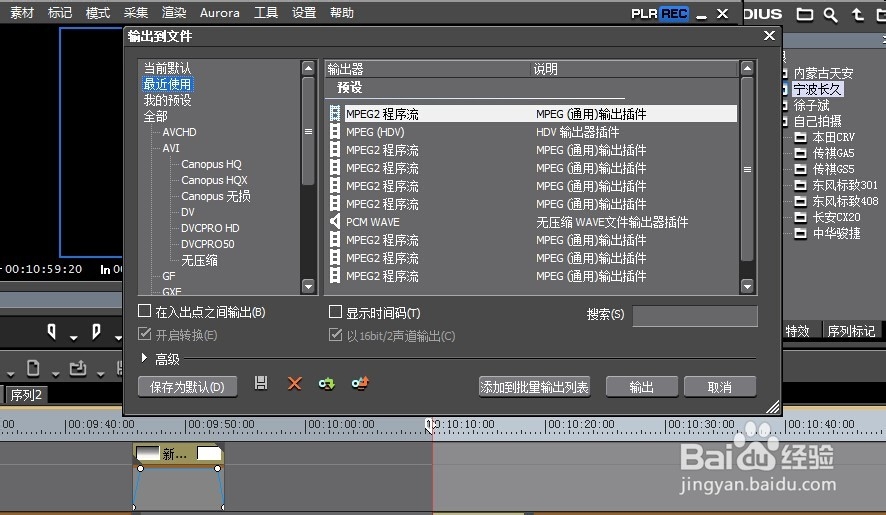Select 最近使用 in the category tree
Image resolution: width=886 pixels, height=515 pixels.
tap(167, 84)
